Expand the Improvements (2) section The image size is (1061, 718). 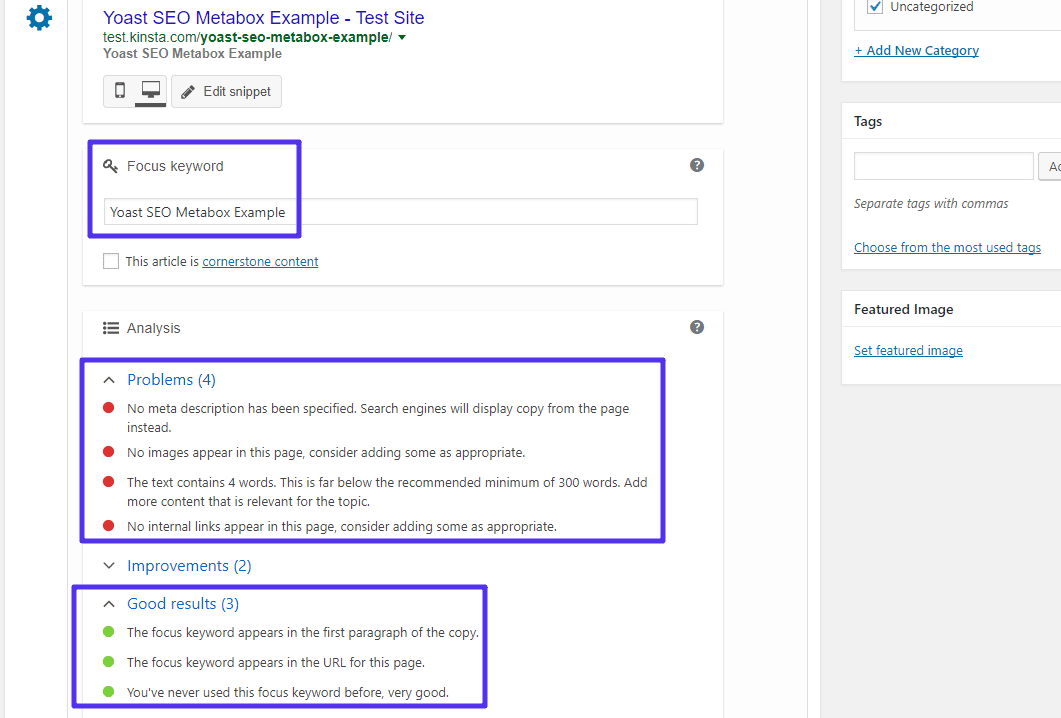pyautogui.click(x=109, y=566)
